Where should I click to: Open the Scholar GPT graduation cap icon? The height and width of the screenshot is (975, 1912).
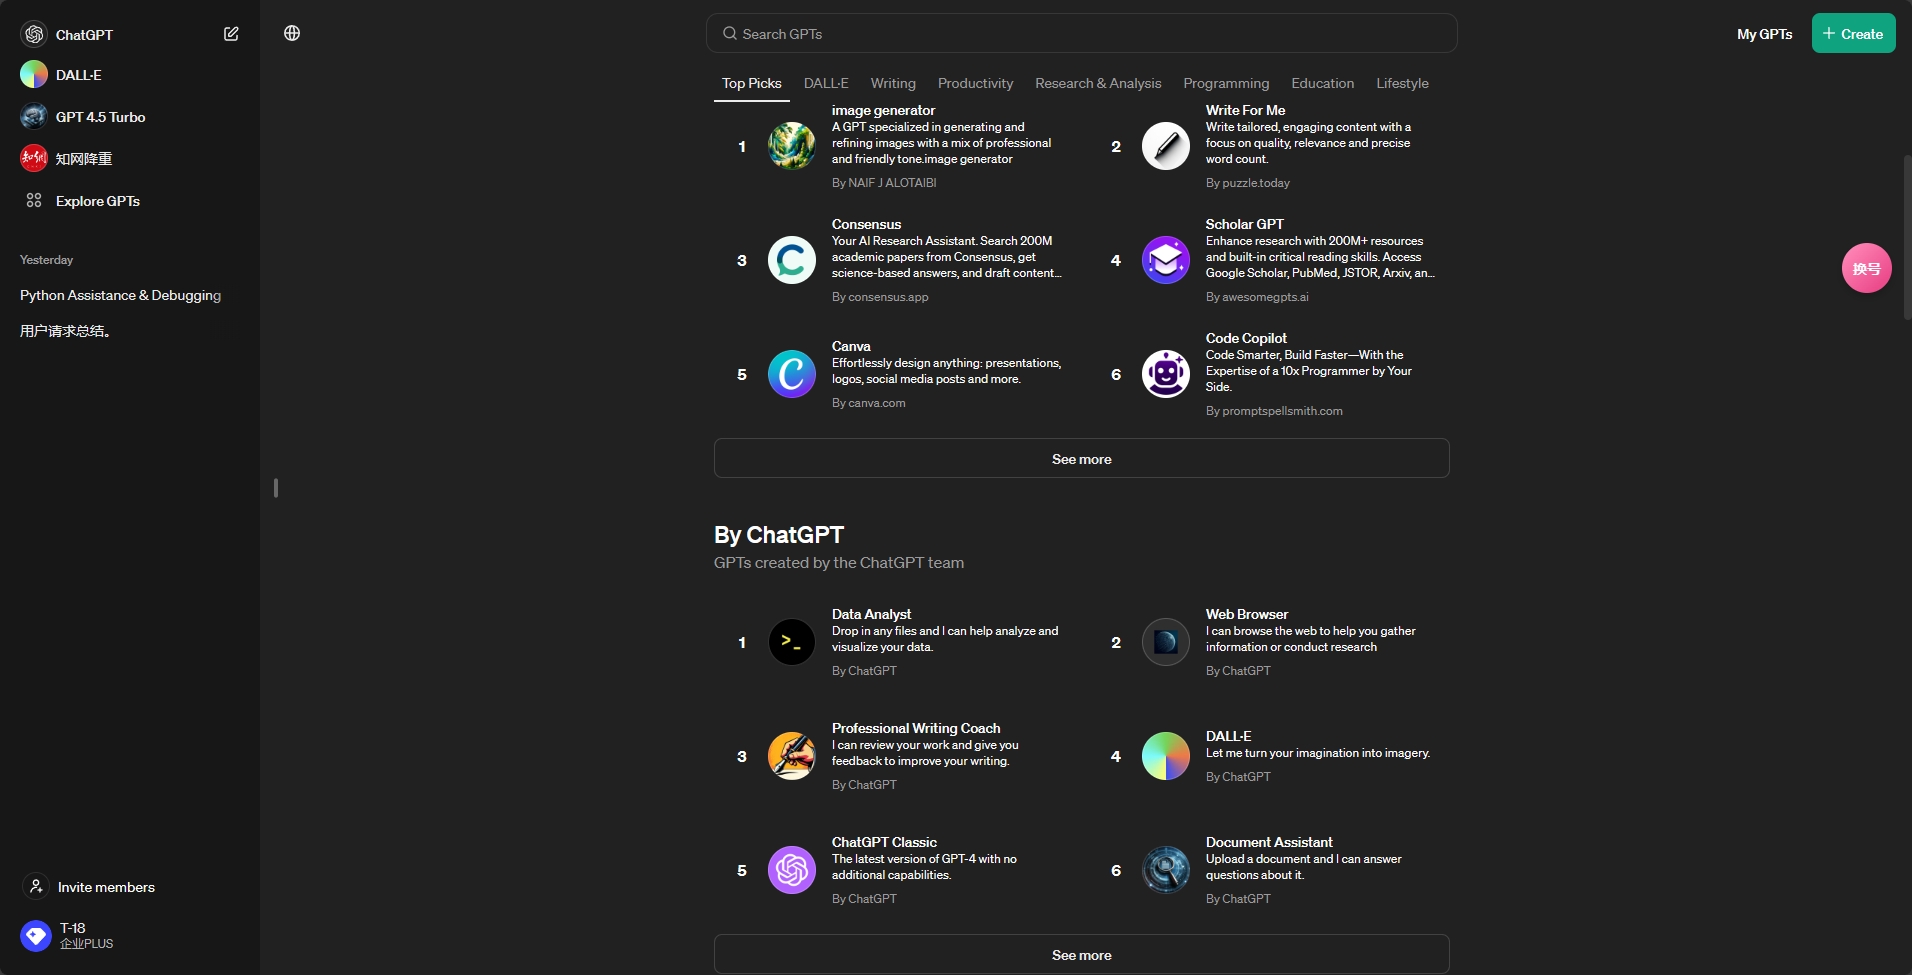coord(1166,260)
